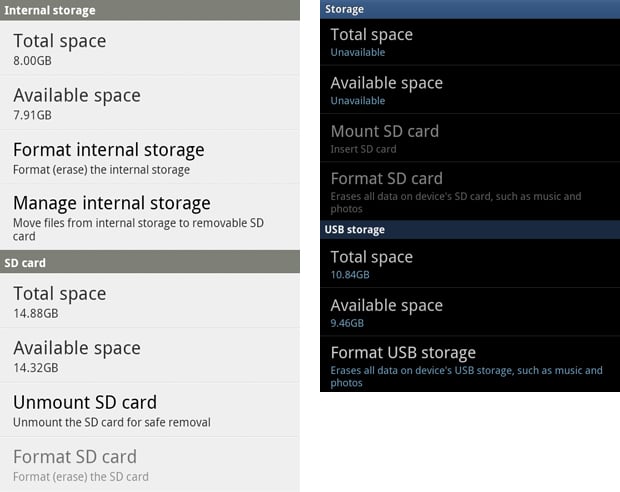Click the USB storage section header
The image size is (620, 492).
click(x=470, y=229)
